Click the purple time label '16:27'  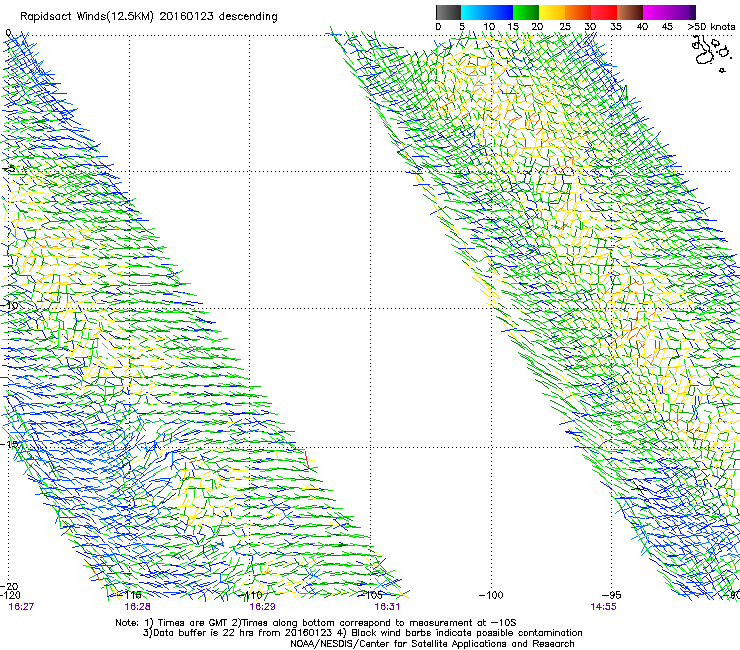(21, 607)
